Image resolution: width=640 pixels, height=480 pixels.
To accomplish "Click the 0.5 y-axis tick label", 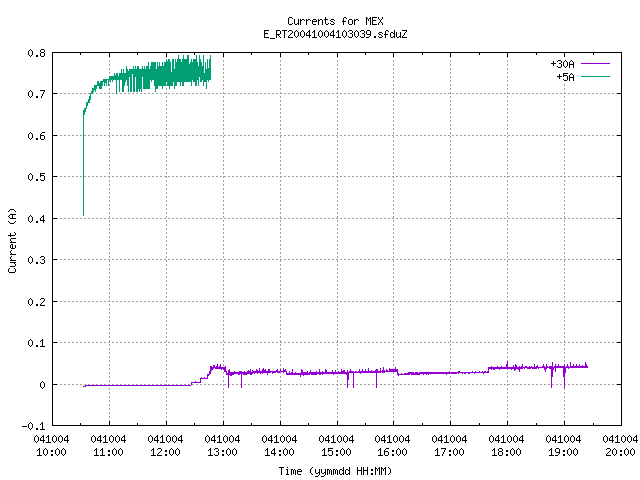I will coord(36,177).
